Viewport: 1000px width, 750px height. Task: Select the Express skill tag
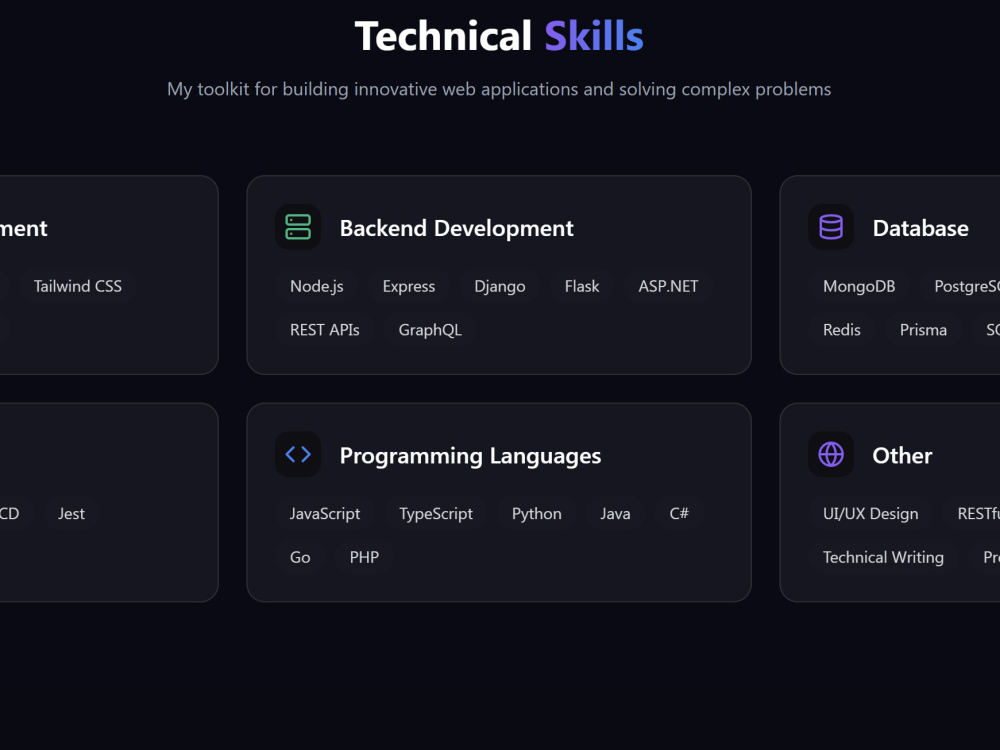click(409, 286)
